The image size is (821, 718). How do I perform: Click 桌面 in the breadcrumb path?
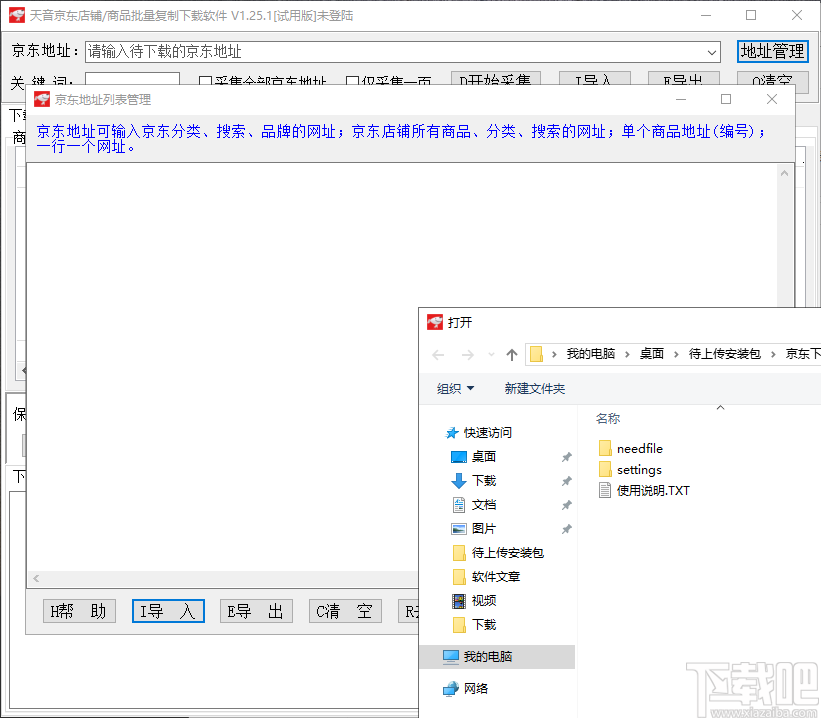651,354
